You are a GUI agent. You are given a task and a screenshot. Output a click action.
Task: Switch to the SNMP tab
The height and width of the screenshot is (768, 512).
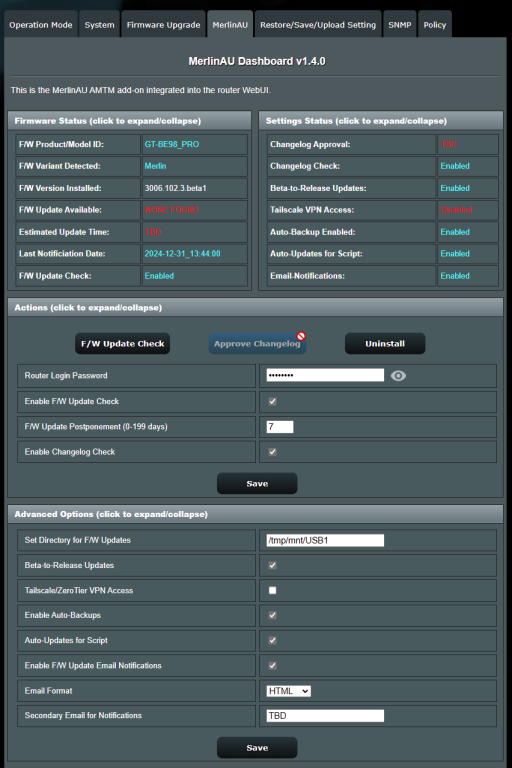pos(400,24)
